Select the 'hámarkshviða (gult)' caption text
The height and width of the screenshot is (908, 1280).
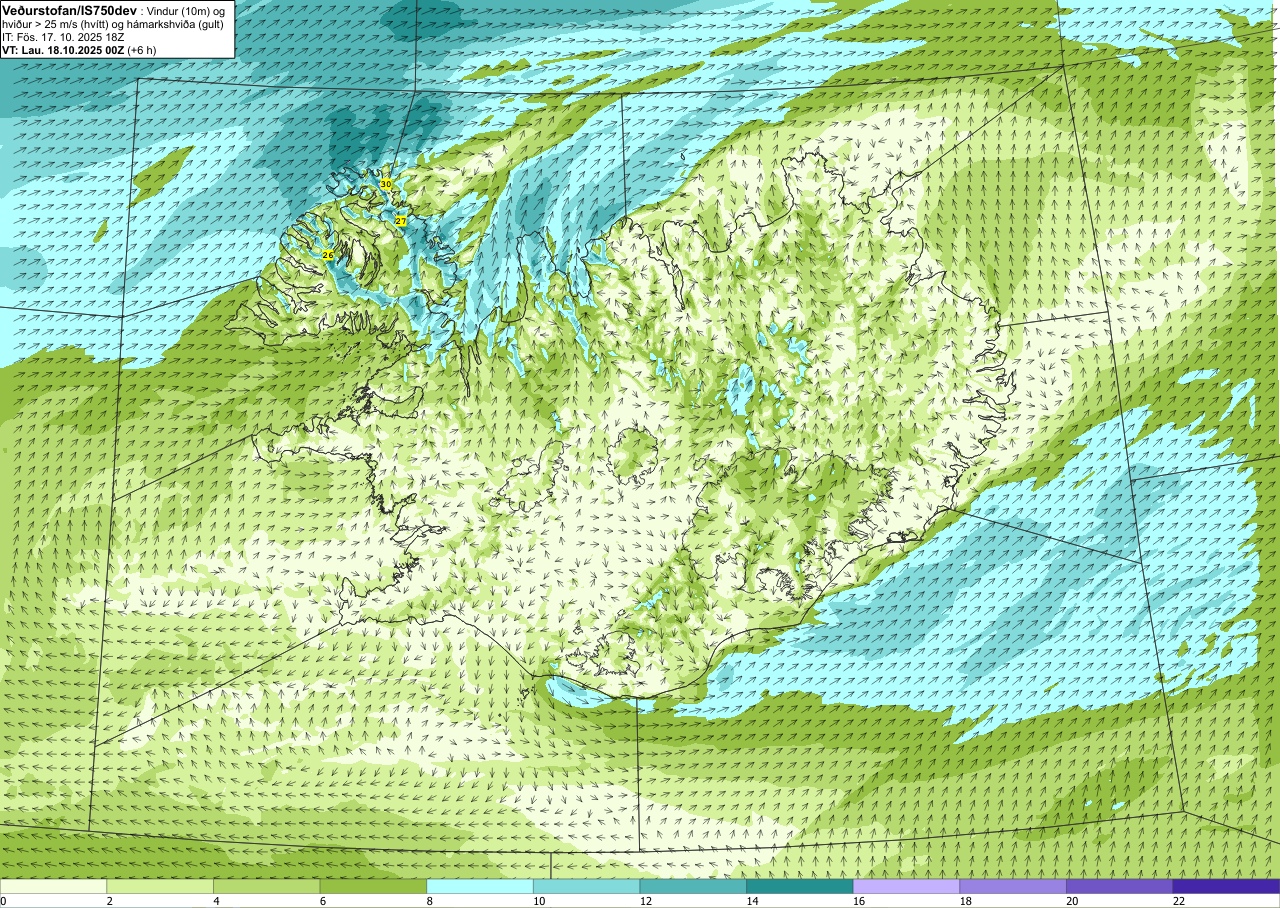[x=174, y=23]
